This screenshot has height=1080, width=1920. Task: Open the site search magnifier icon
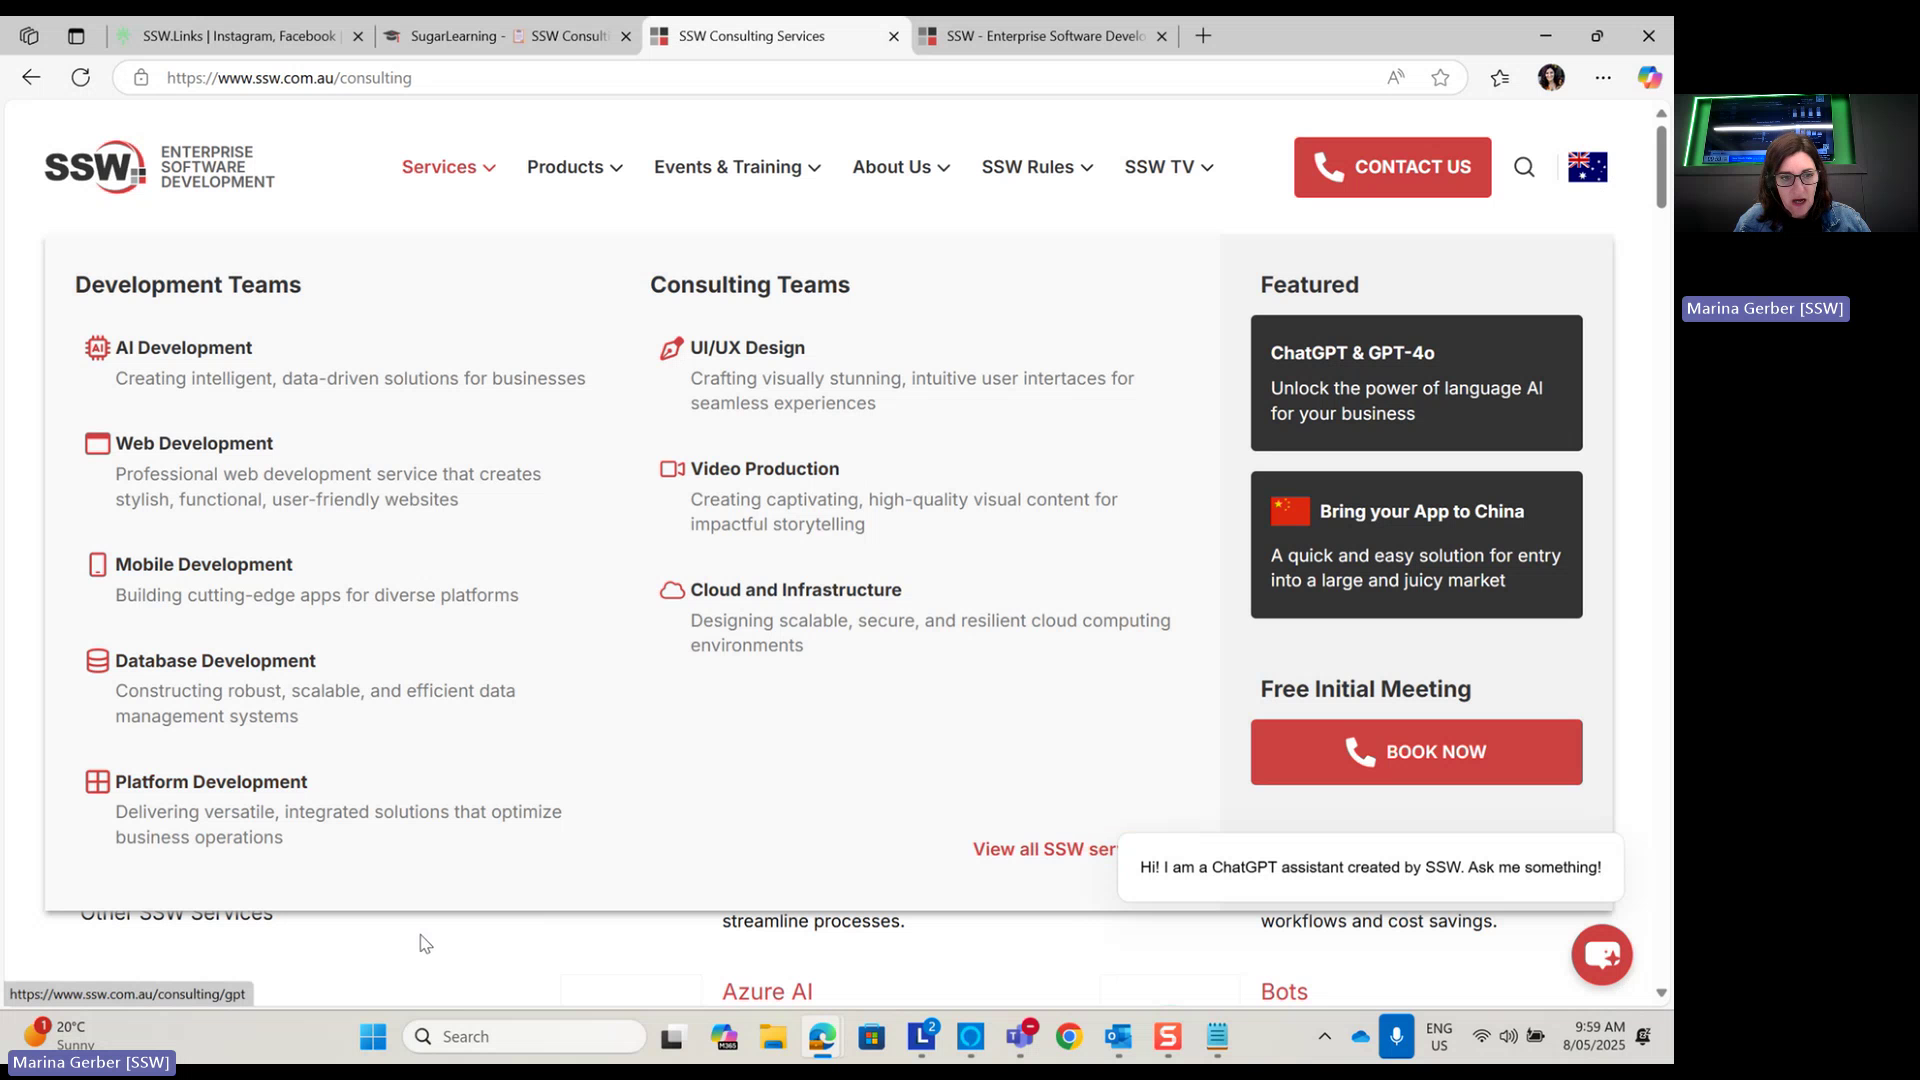tap(1524, 167)
